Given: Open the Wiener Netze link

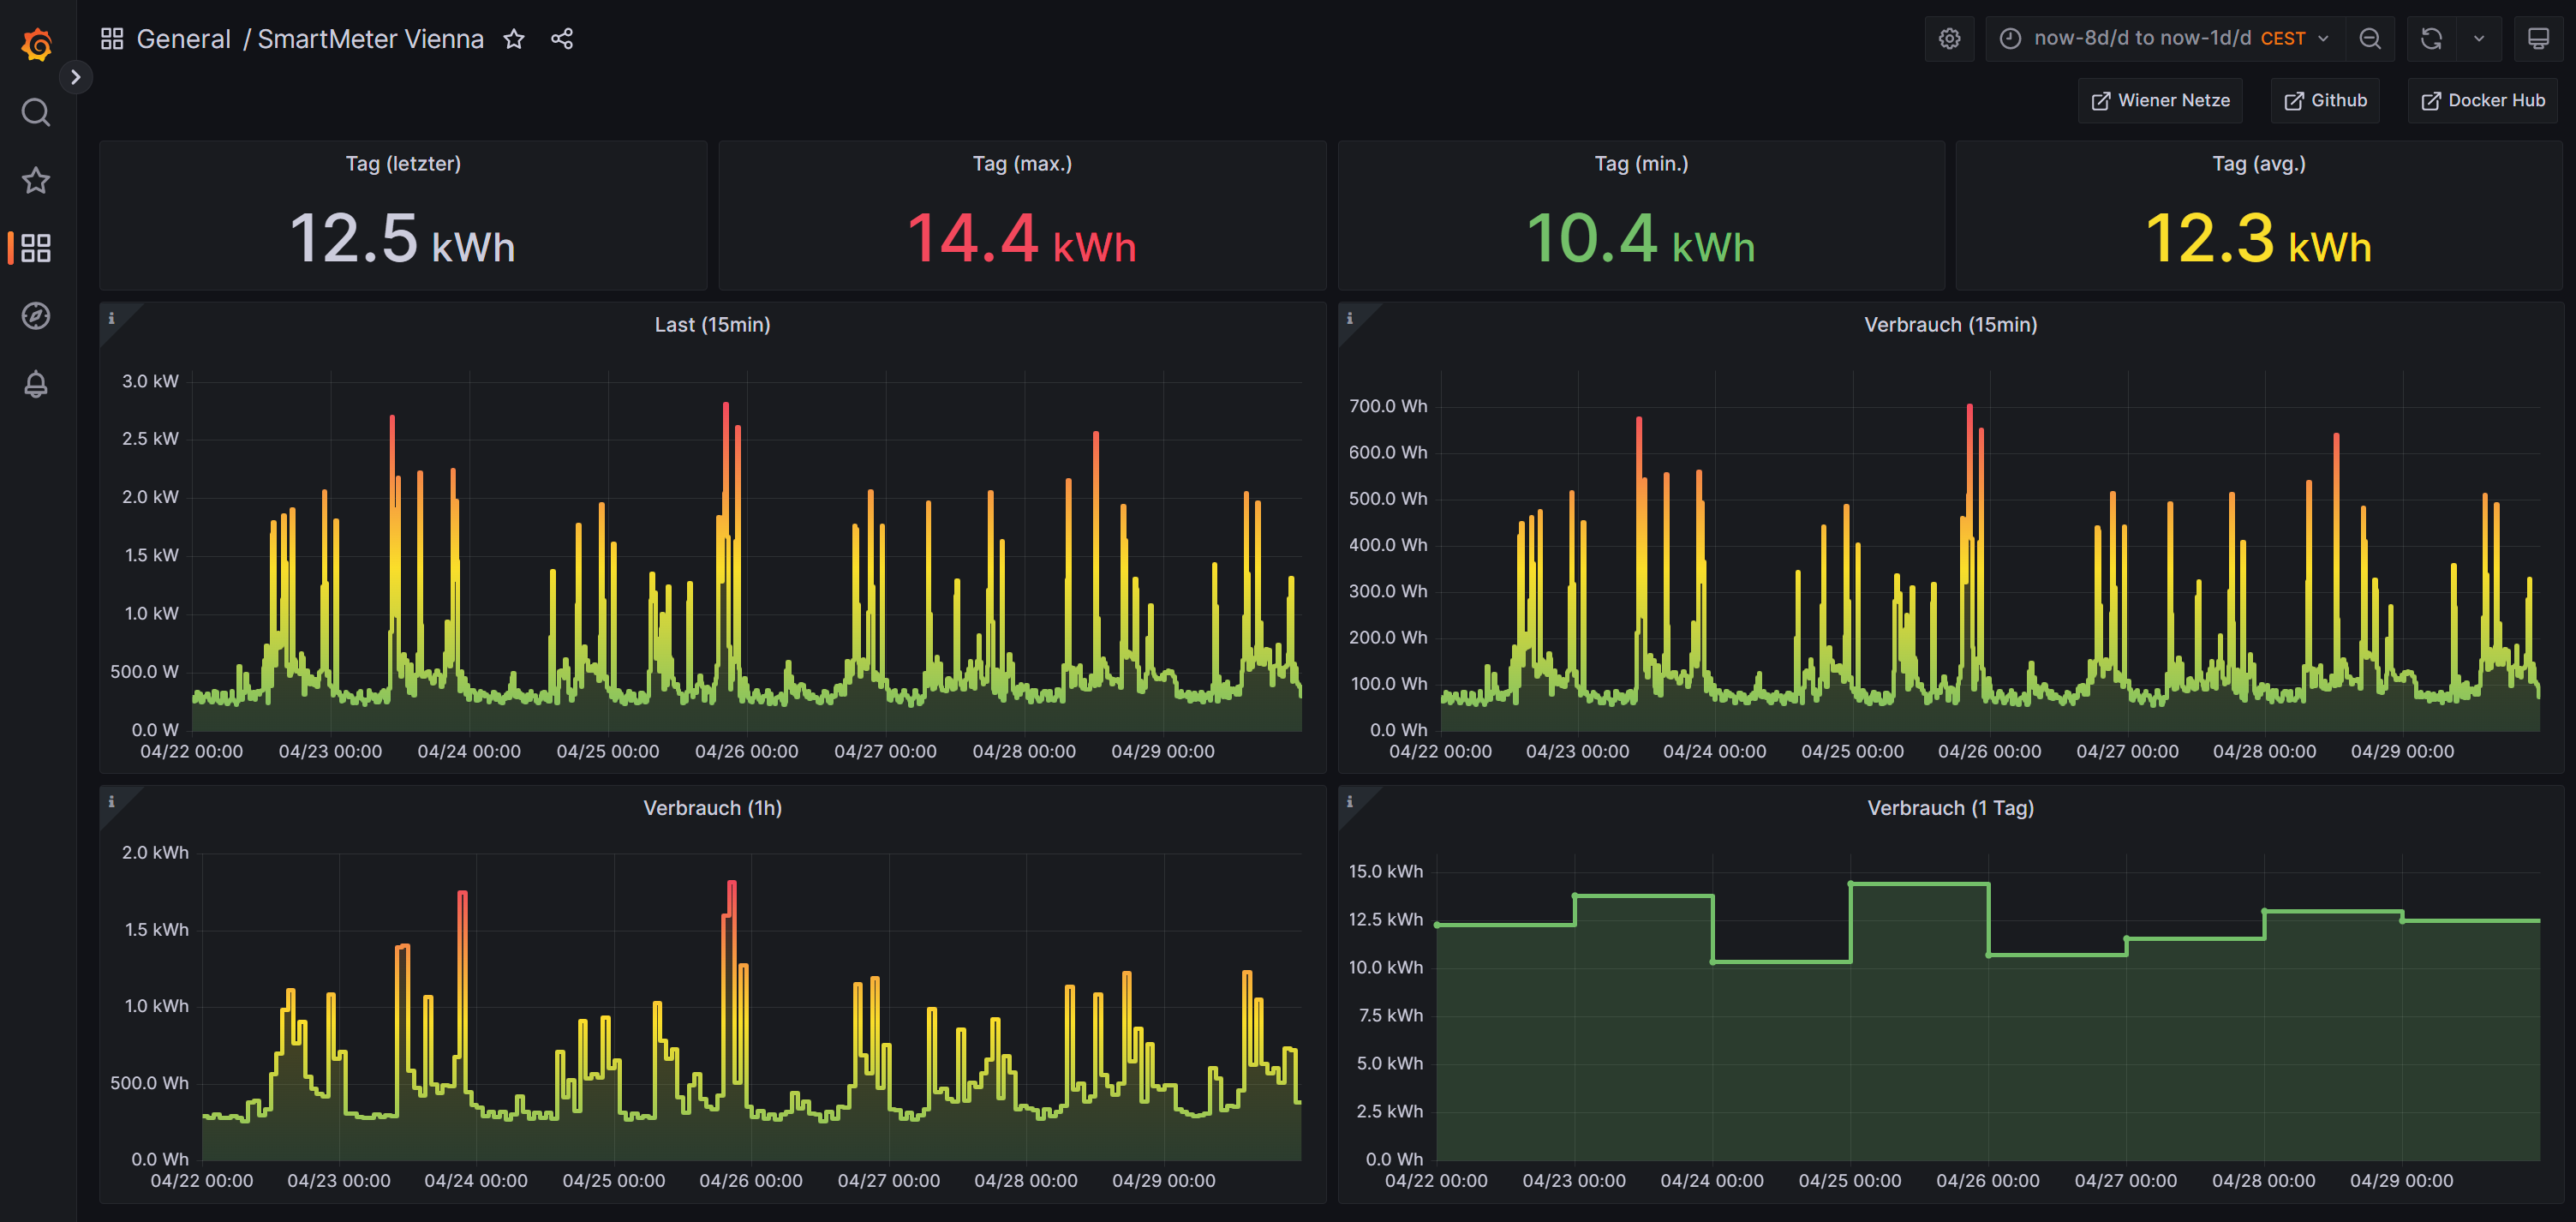Looking at the screenshot, I should pos(2160,100).
